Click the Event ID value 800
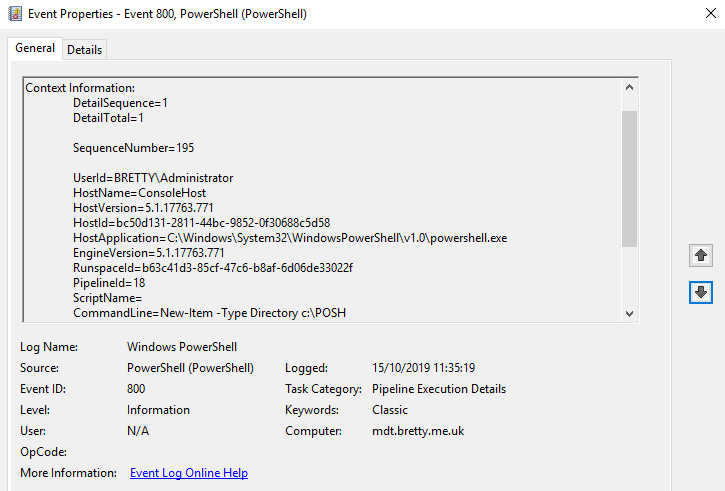This screenshot has width=725, height=491. tap(137, 389)
